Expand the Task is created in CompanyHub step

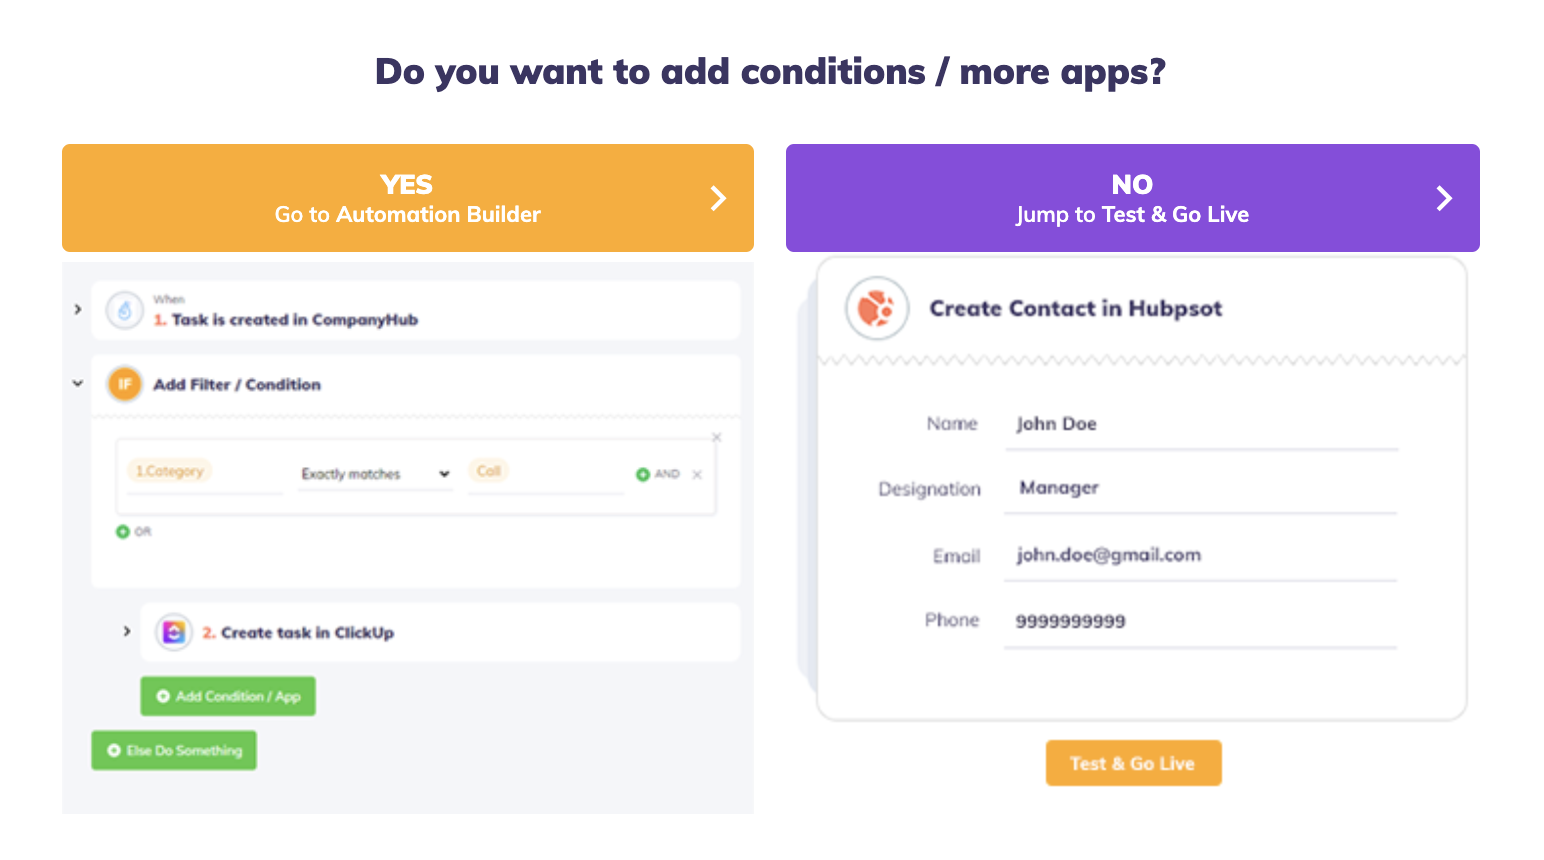(78, 310)
